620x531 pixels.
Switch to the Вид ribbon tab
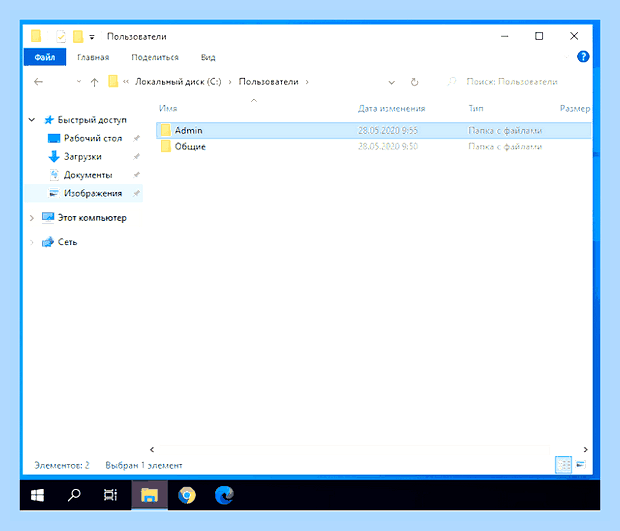tap(208, 57)
